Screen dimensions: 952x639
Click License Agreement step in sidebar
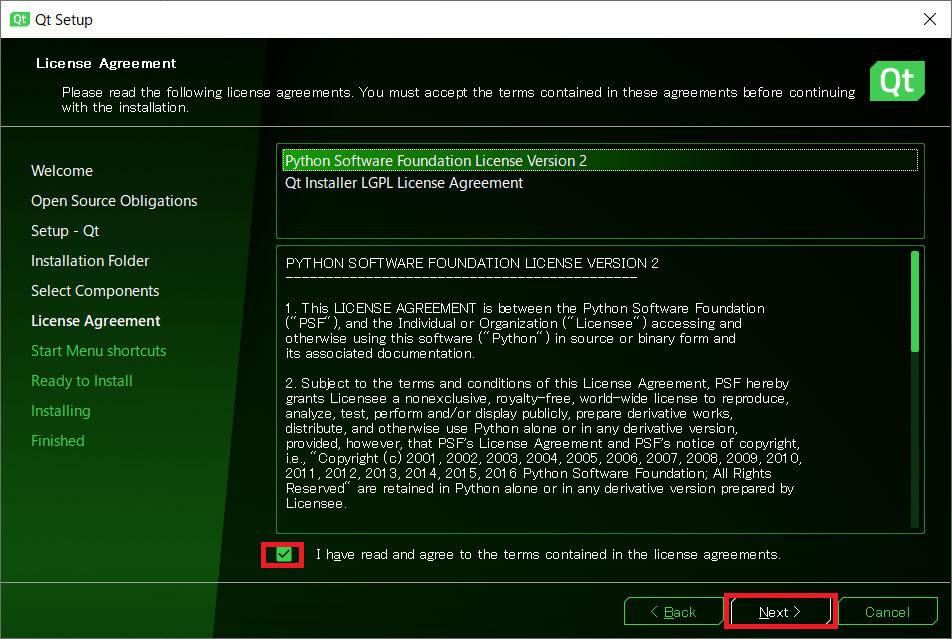pyautogui.click(x=95, y=321)
